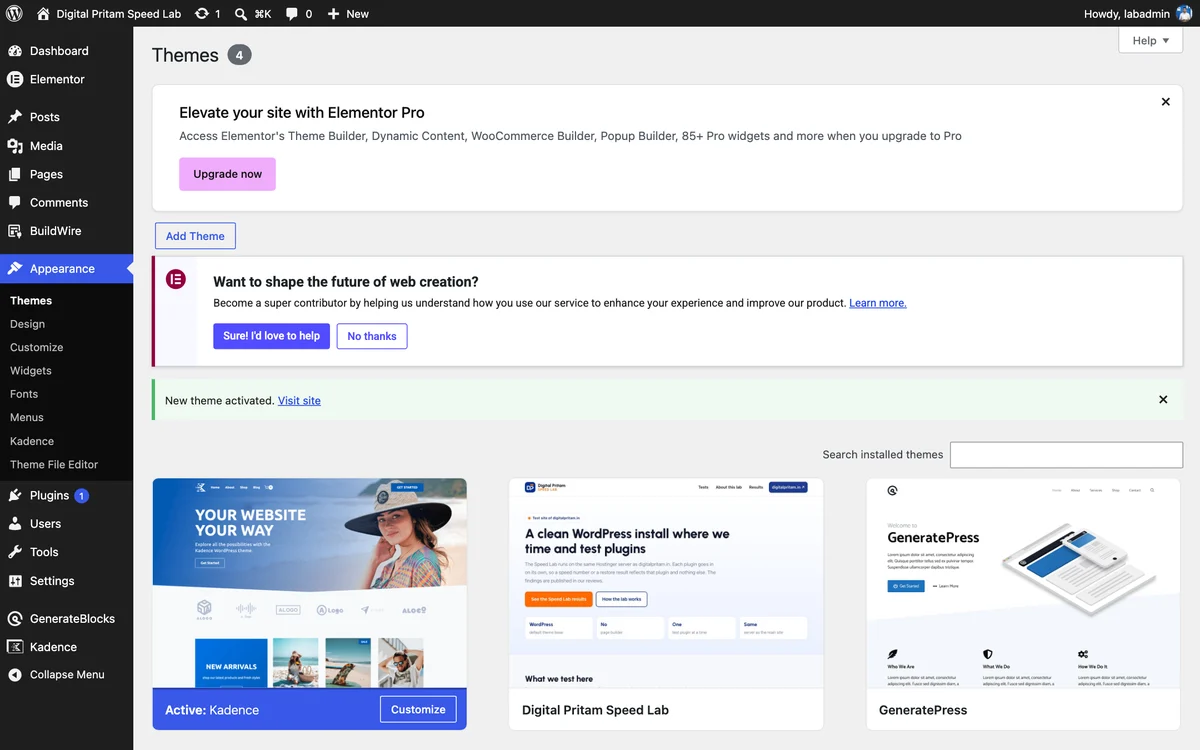The width and height of the screenshot is (1200, 750).
Task: Follow the Visit site link
Action: (299, 400)
